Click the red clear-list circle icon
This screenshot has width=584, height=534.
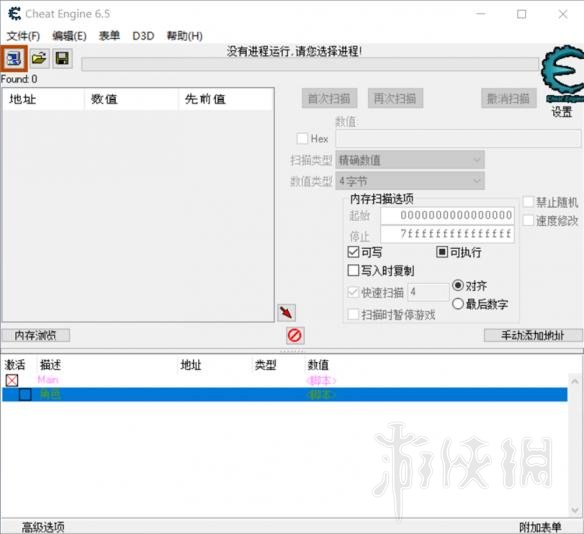[x=295, y=336]
